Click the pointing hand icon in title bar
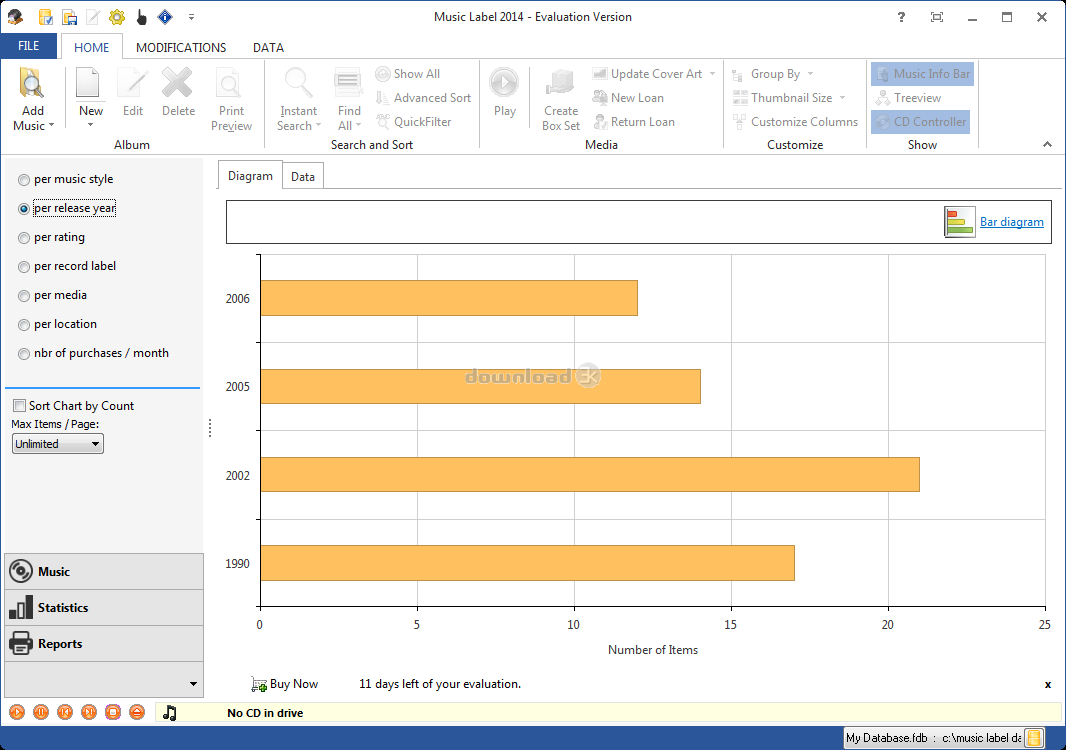Screen dimensions: 1066x750 point(141,17)
